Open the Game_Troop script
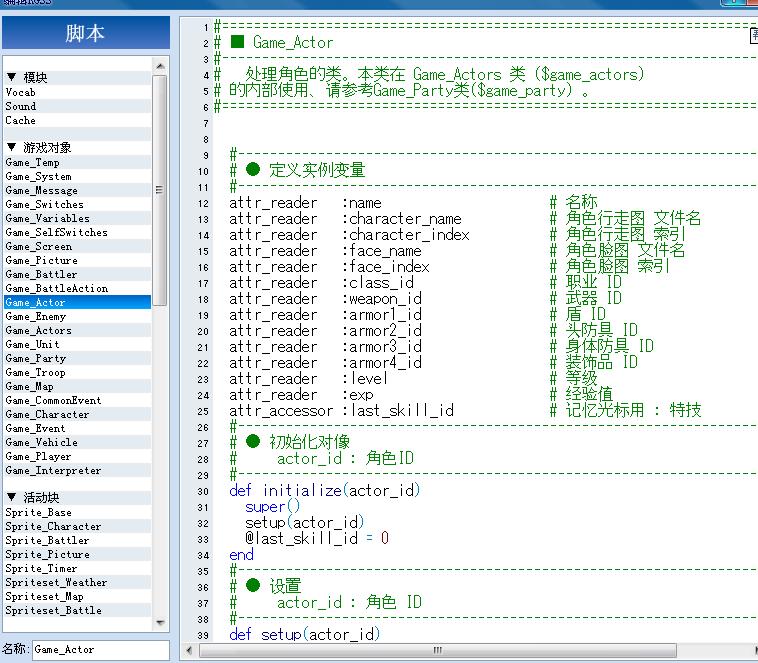This screenshot has width=758, height=663. click(77, 373)
